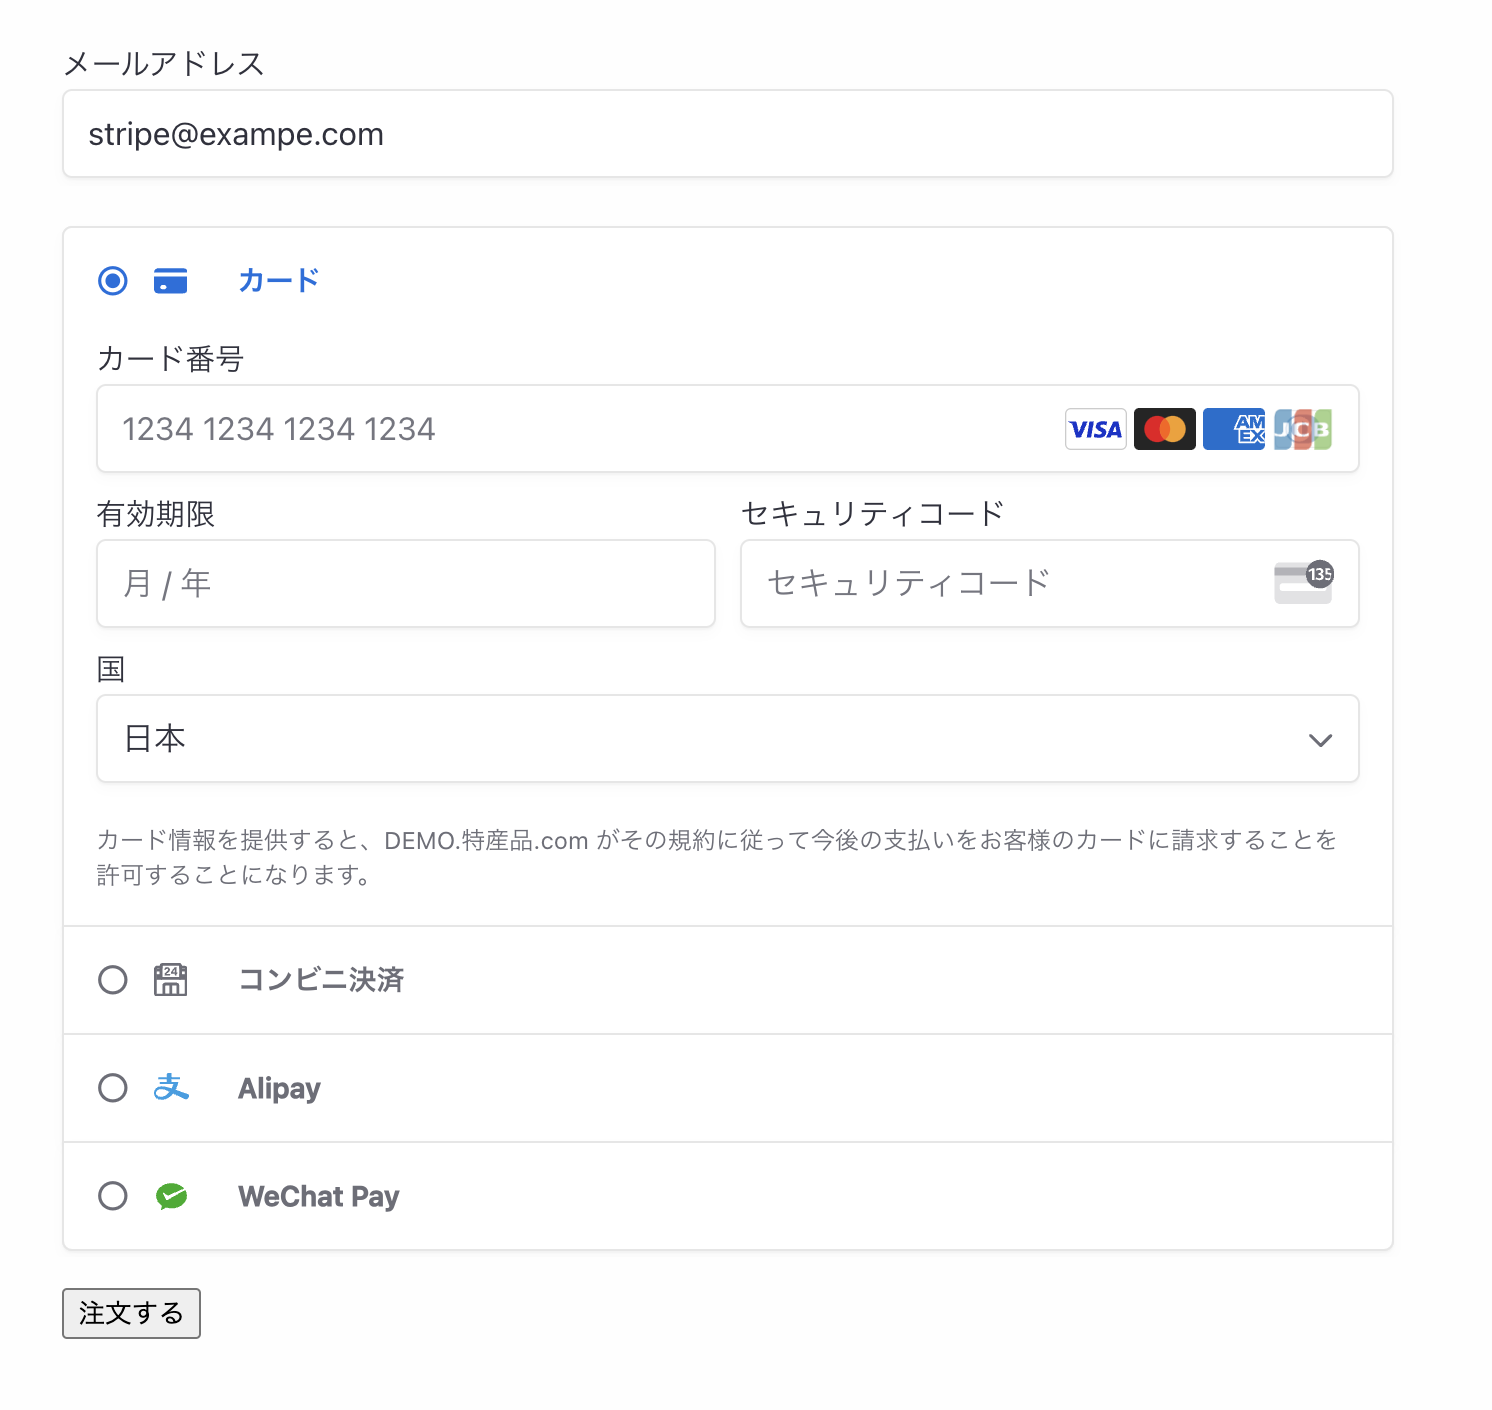Screen dimensions: 1492x1410
Task: Click the blue card payment icon
Action: 170,281
